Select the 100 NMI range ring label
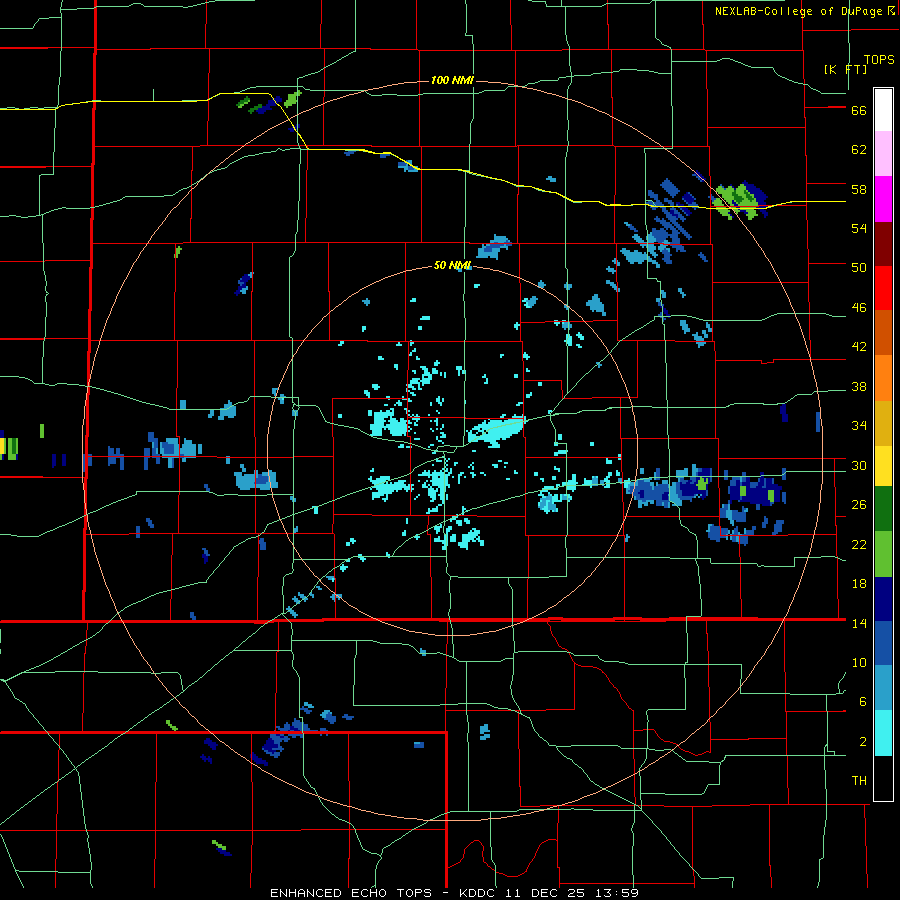The width and height of the screenshot is (900, 900). (452, 80)
